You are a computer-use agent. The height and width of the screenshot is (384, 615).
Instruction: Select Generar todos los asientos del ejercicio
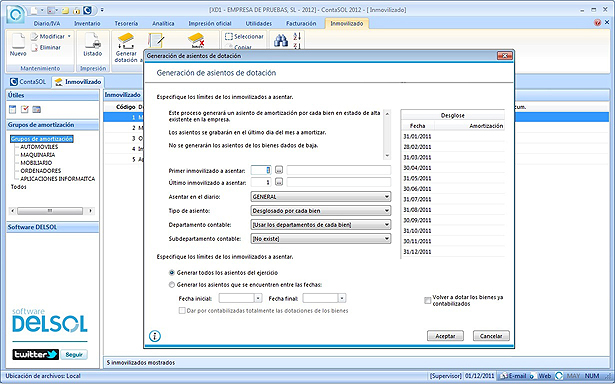(x=172, y=273)
